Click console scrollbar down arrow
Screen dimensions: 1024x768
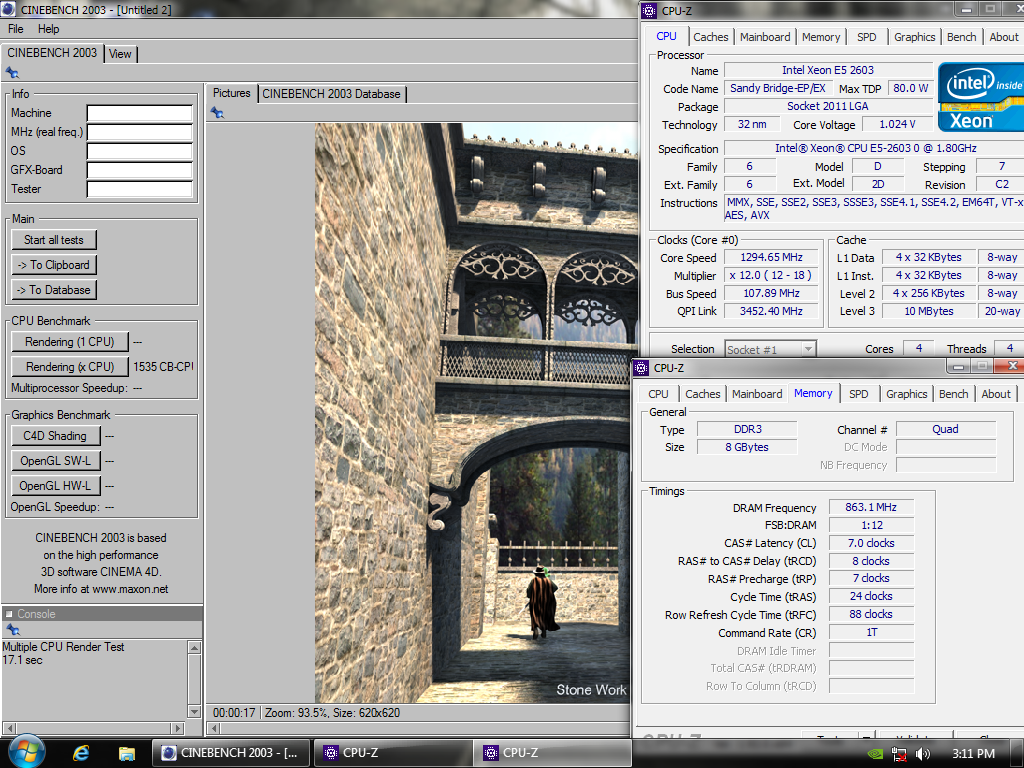coord(194,711)
